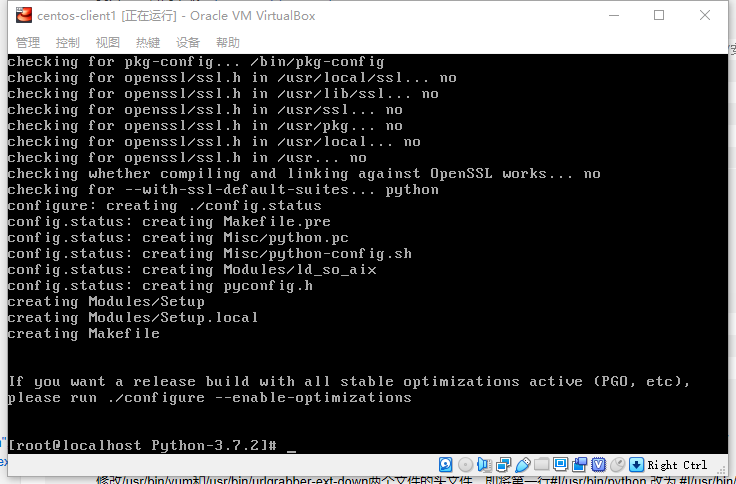The image size is (736, 484).
Task: Click the 'If you want a release build' line
Action: click(349, 381)
